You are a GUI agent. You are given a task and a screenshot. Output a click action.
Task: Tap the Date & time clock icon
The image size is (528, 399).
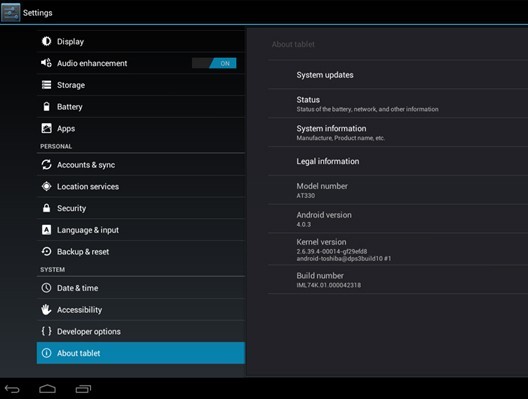(x=46, y=288)
